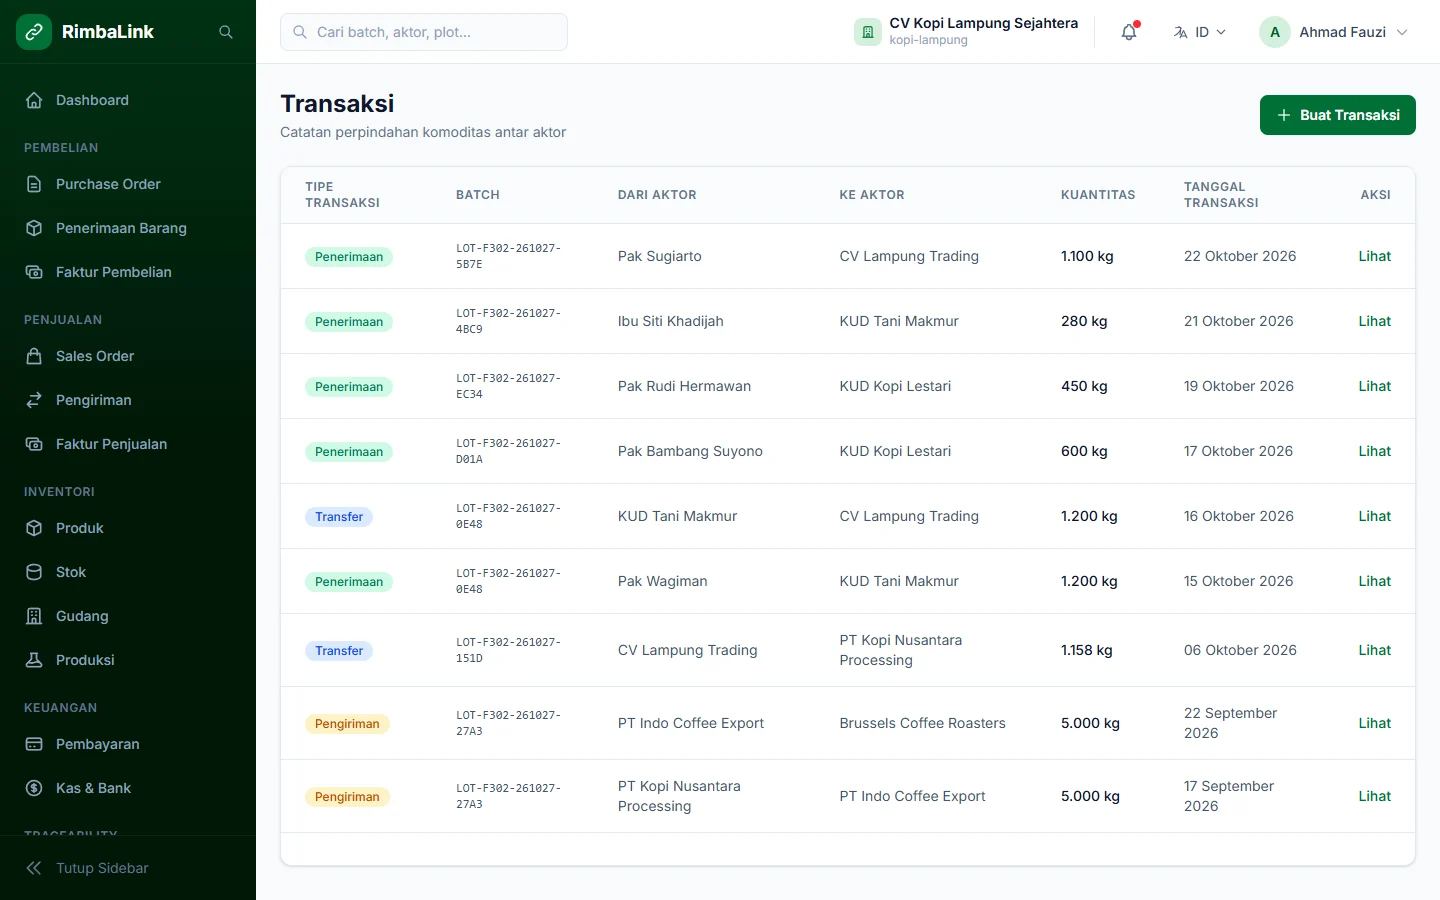
Task: Click Lihat for 06 Oktober 2026 row
Action: tap(1374, 650)
